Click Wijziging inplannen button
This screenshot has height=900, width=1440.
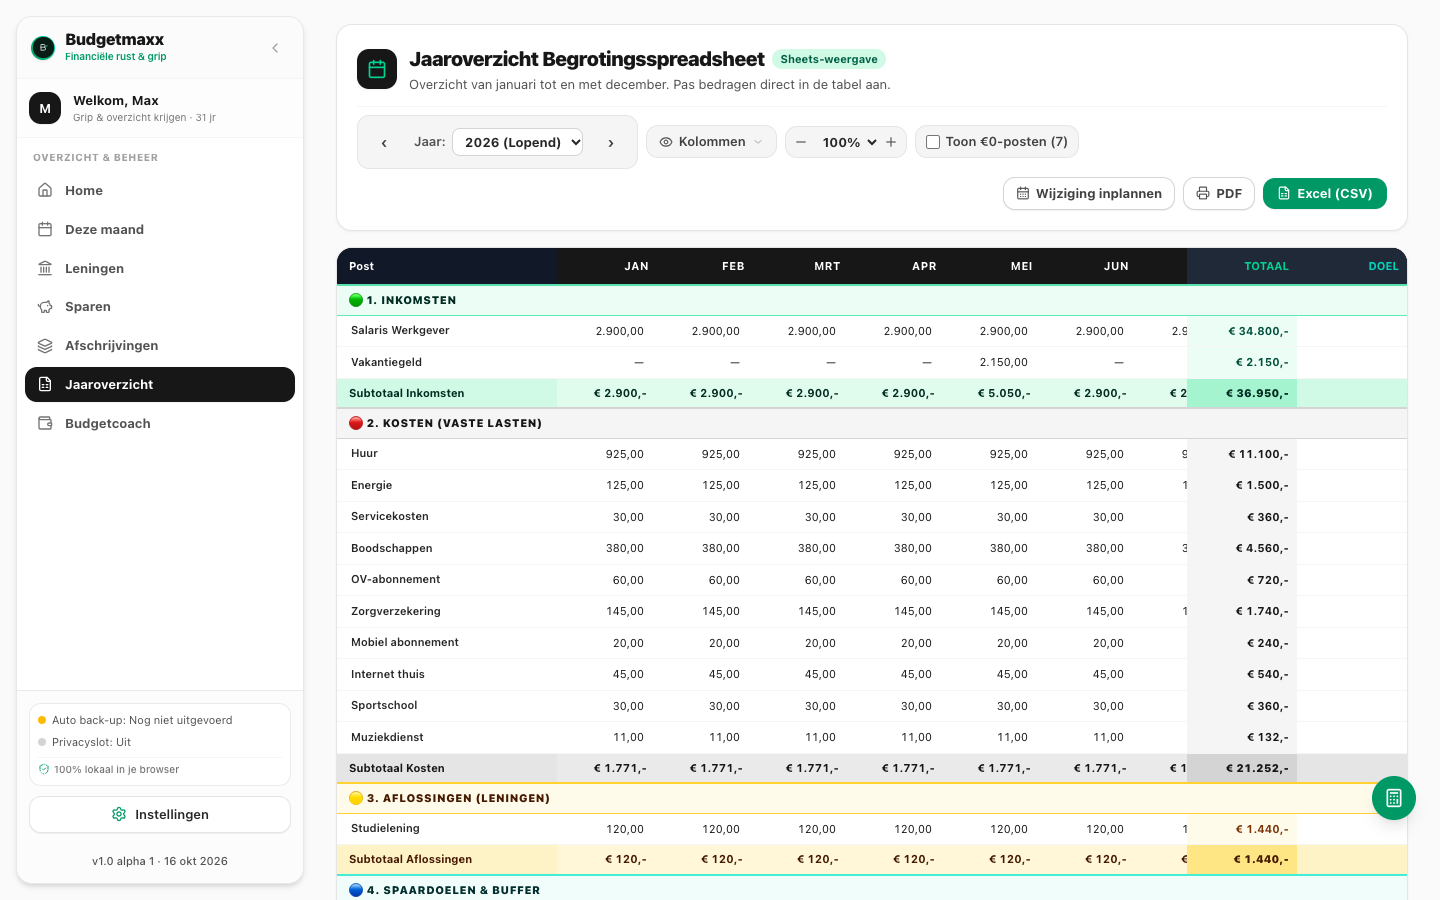(x=1089, y=194)
